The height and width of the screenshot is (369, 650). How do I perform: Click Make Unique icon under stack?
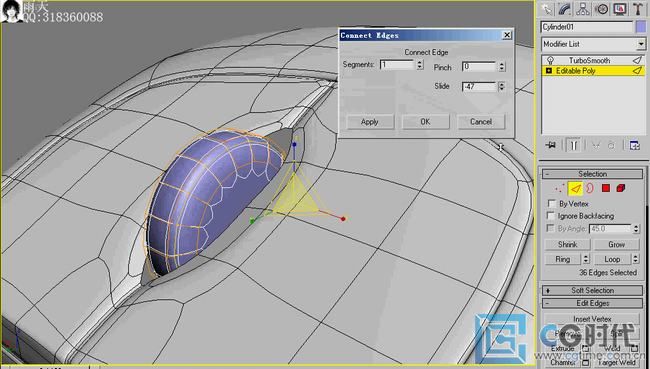(x=595, y=145)
